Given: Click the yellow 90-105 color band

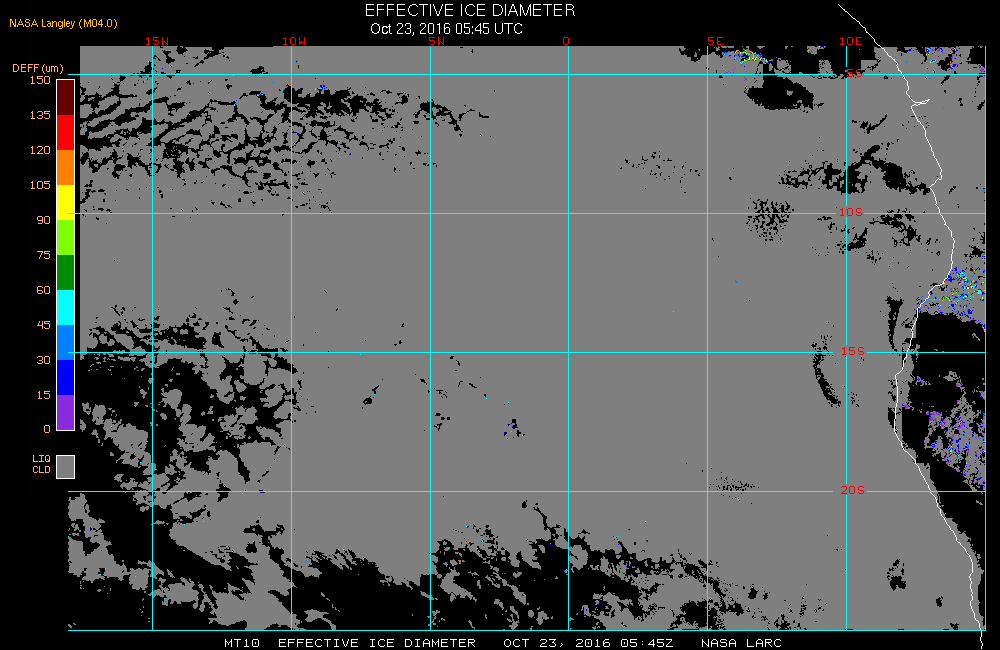Looking at the screenshot, I should tap(66, 202).
